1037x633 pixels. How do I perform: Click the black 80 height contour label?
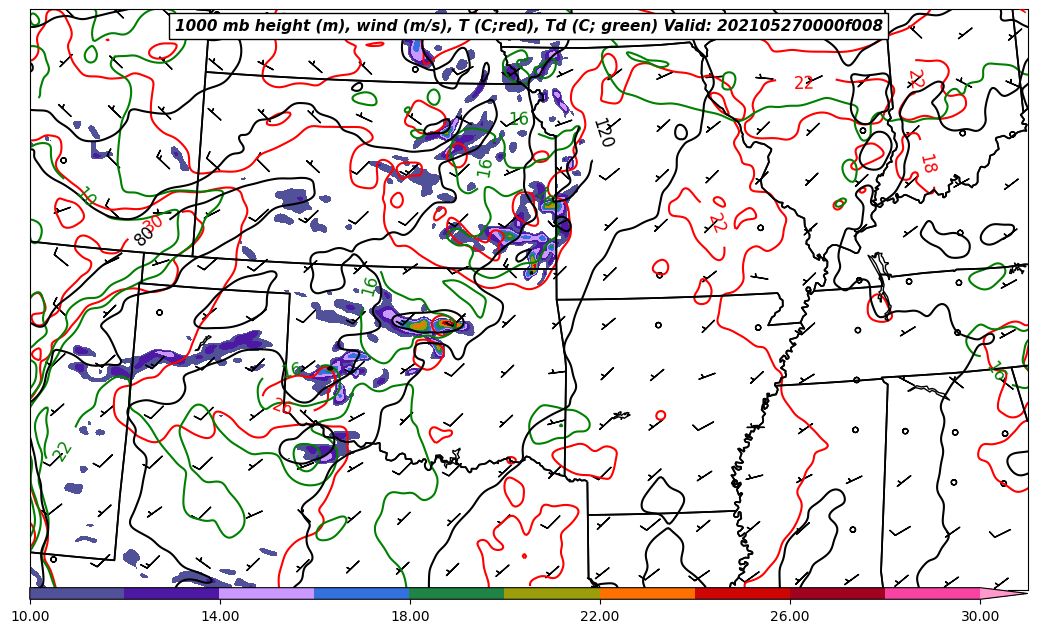coord(143,237)
